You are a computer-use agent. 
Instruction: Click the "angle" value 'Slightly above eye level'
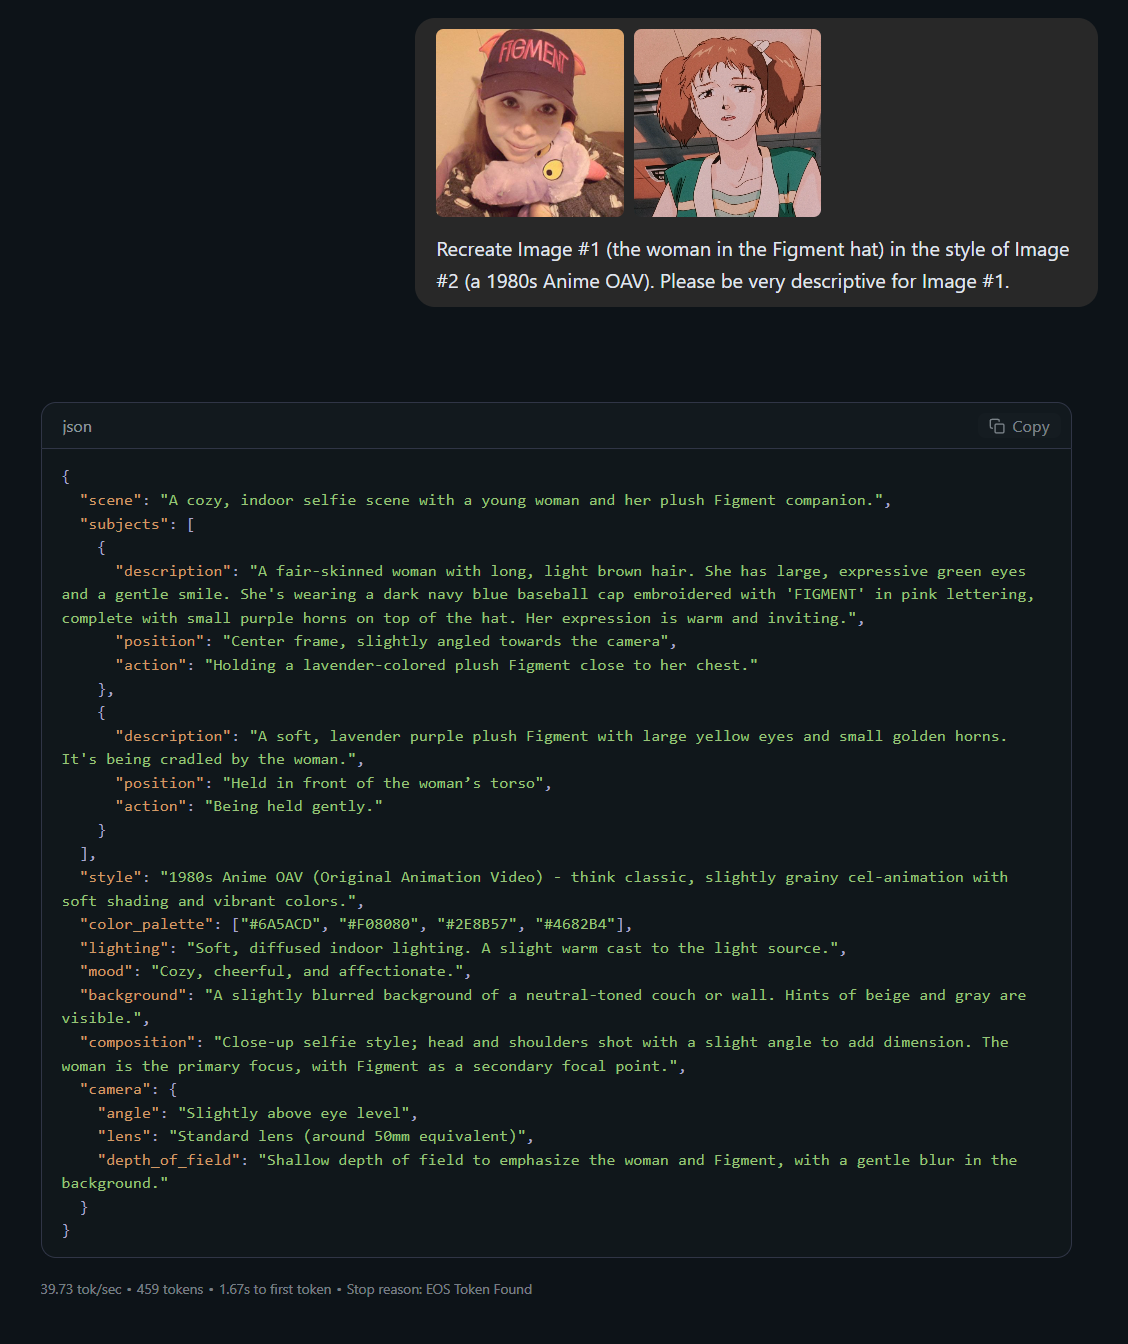point(293,1113)
